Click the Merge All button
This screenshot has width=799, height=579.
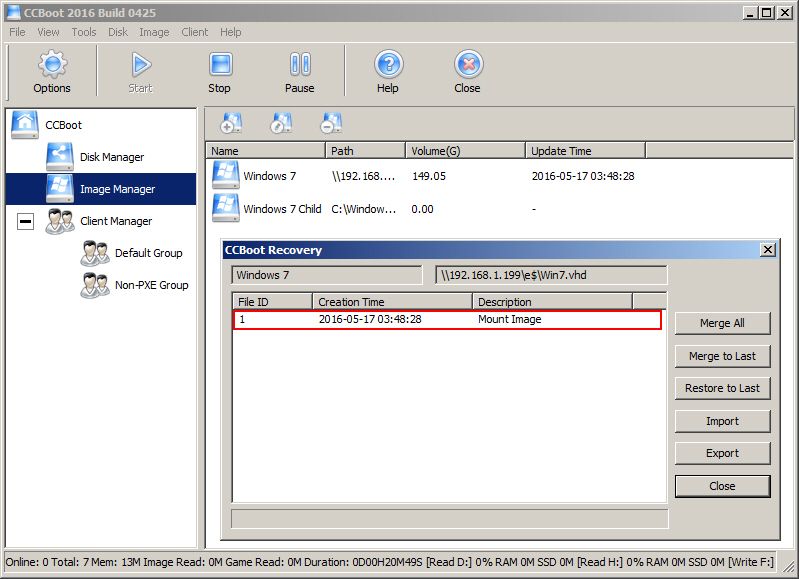723,323
